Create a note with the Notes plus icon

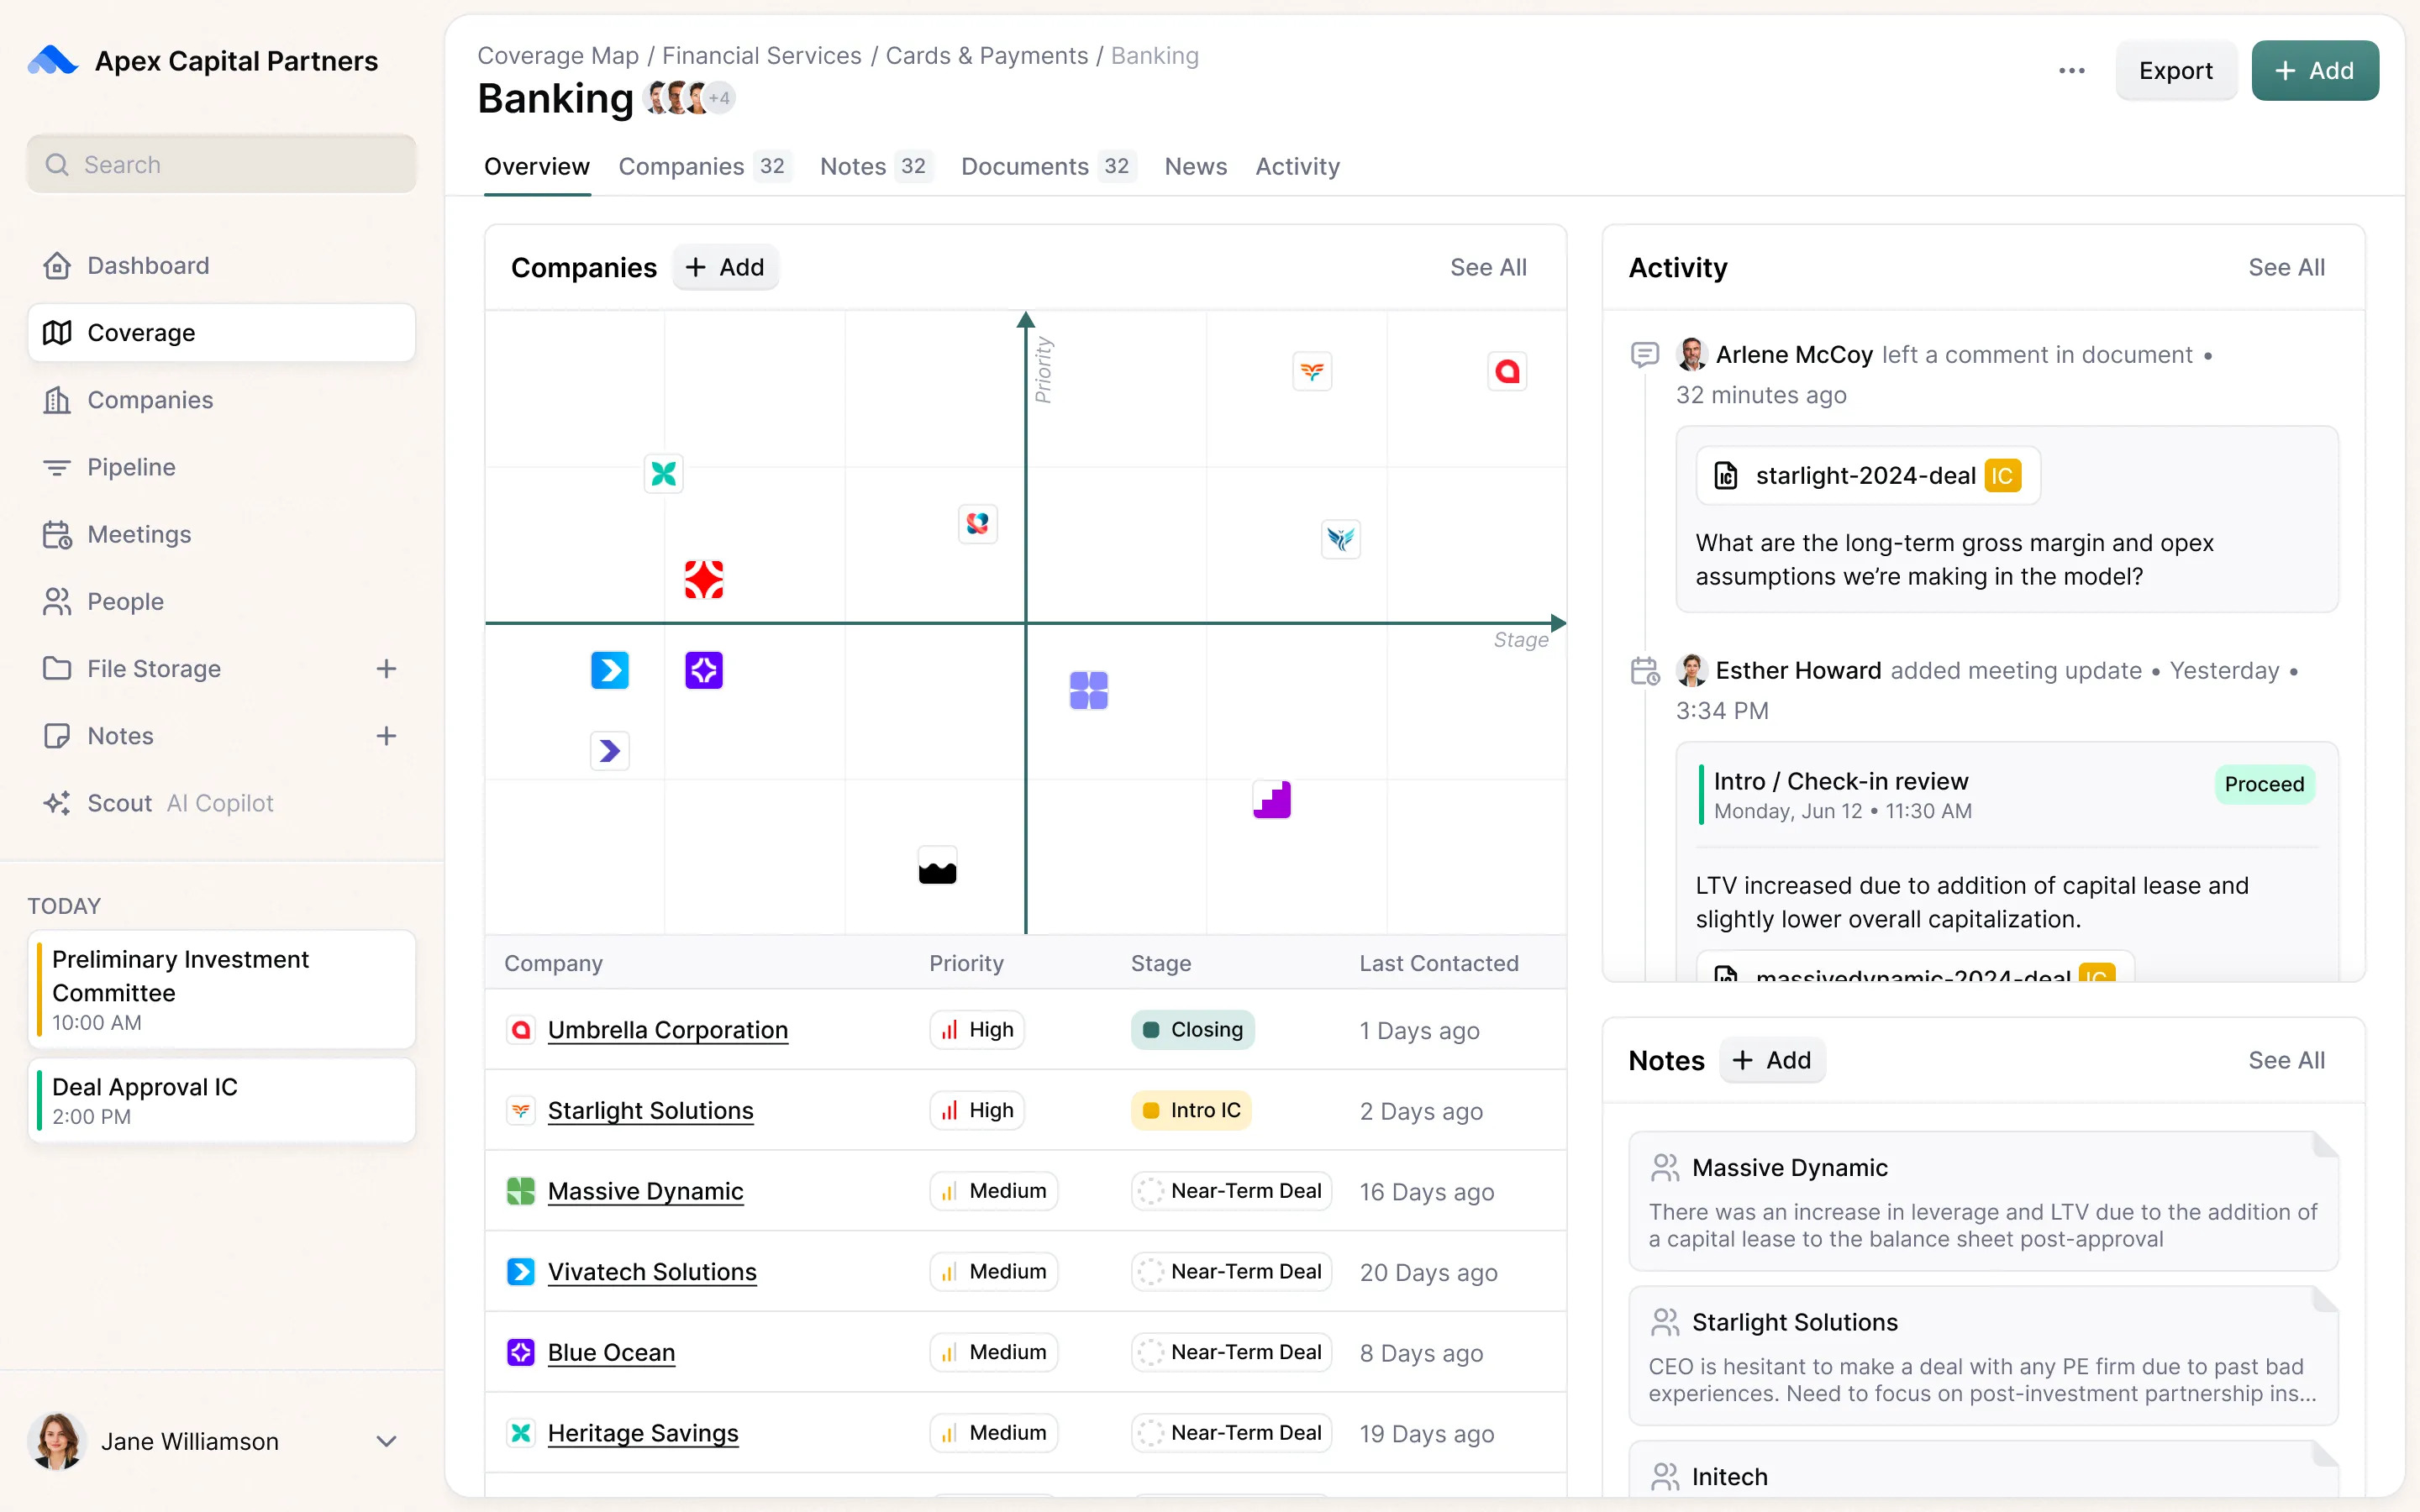[x=387, y=735]
